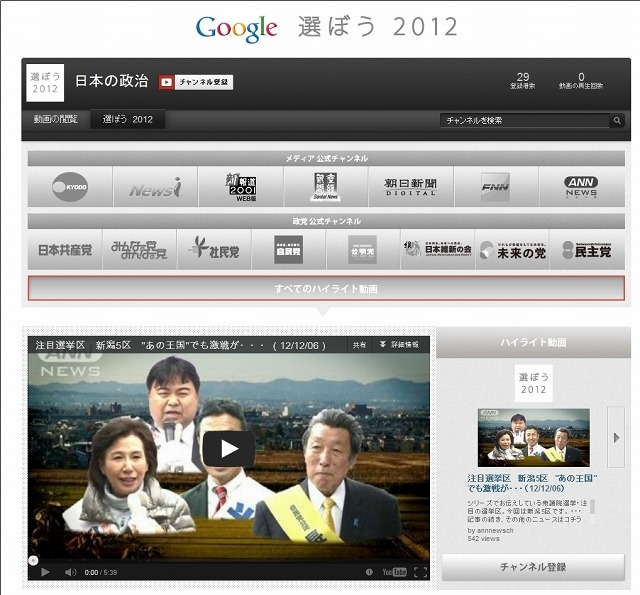Mute the video with the volume icon
Image resolution: width=640 pixels, height=595 pixels.
tap(70, 572)
